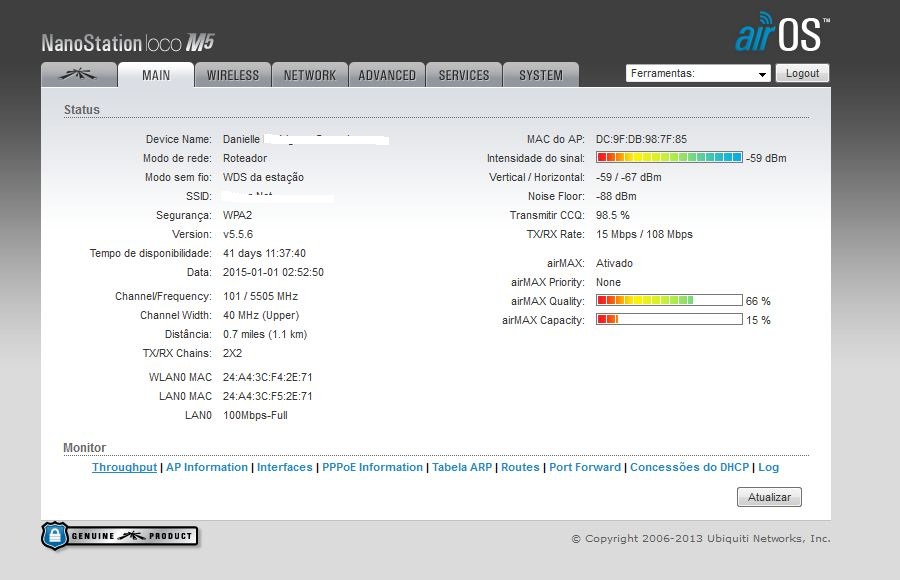This screenshot has width=900, height=580.
Task: Open the Interfaces link
Action: click(285, 467)
